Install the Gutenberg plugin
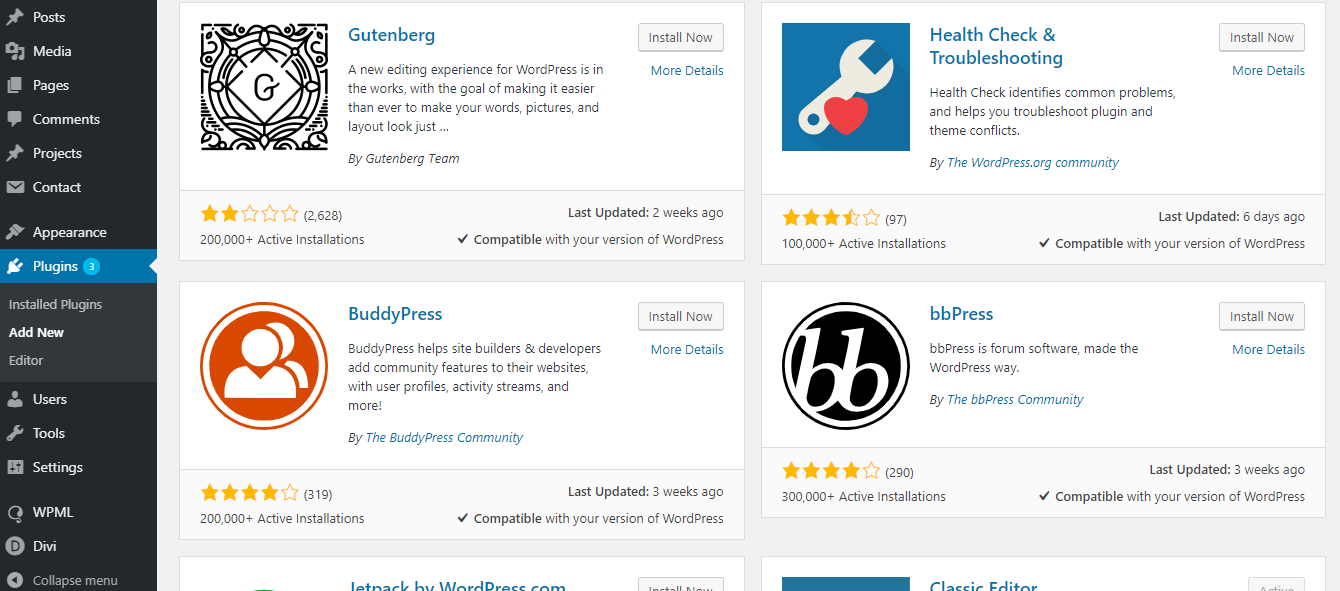This screenshot has height=591, width=1340. coord(680,37)
